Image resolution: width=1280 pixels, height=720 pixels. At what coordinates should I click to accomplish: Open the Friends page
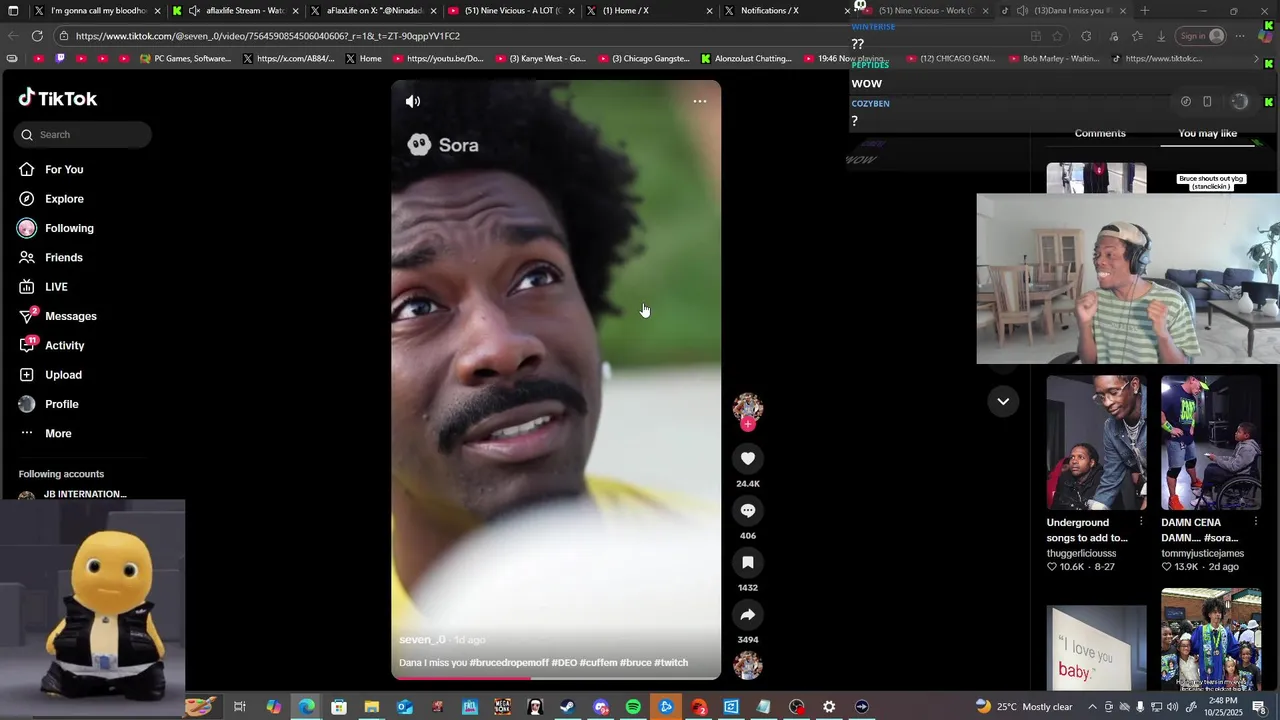64,258
